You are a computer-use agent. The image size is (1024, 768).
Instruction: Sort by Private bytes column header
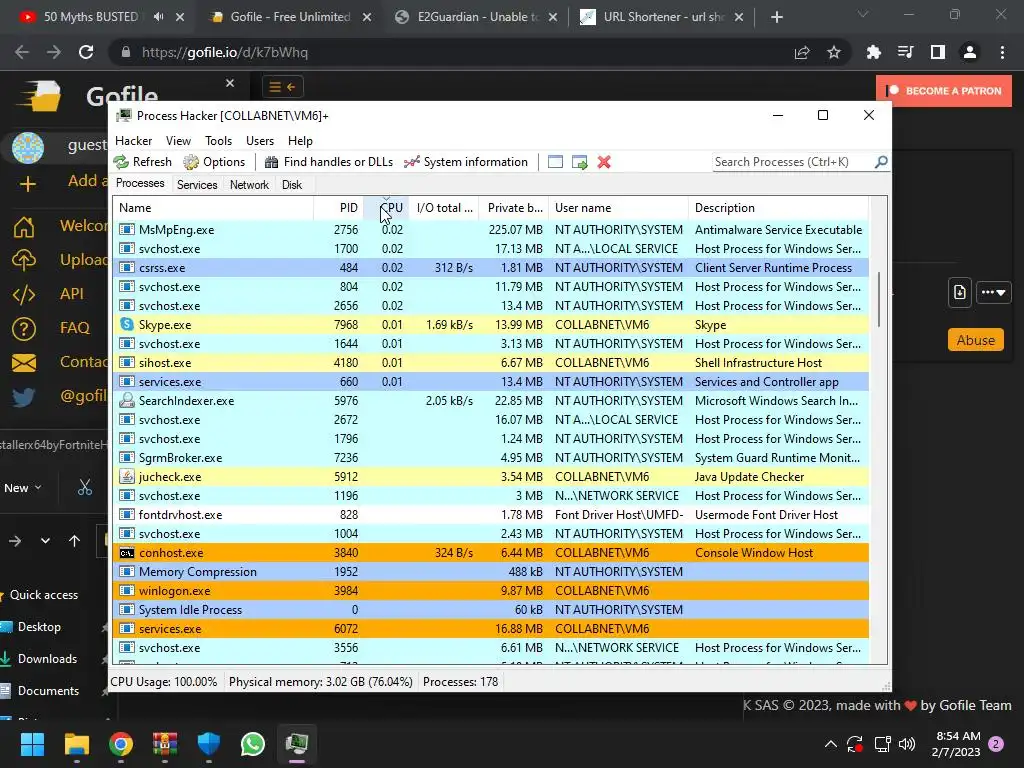click(x=513, y=208)
